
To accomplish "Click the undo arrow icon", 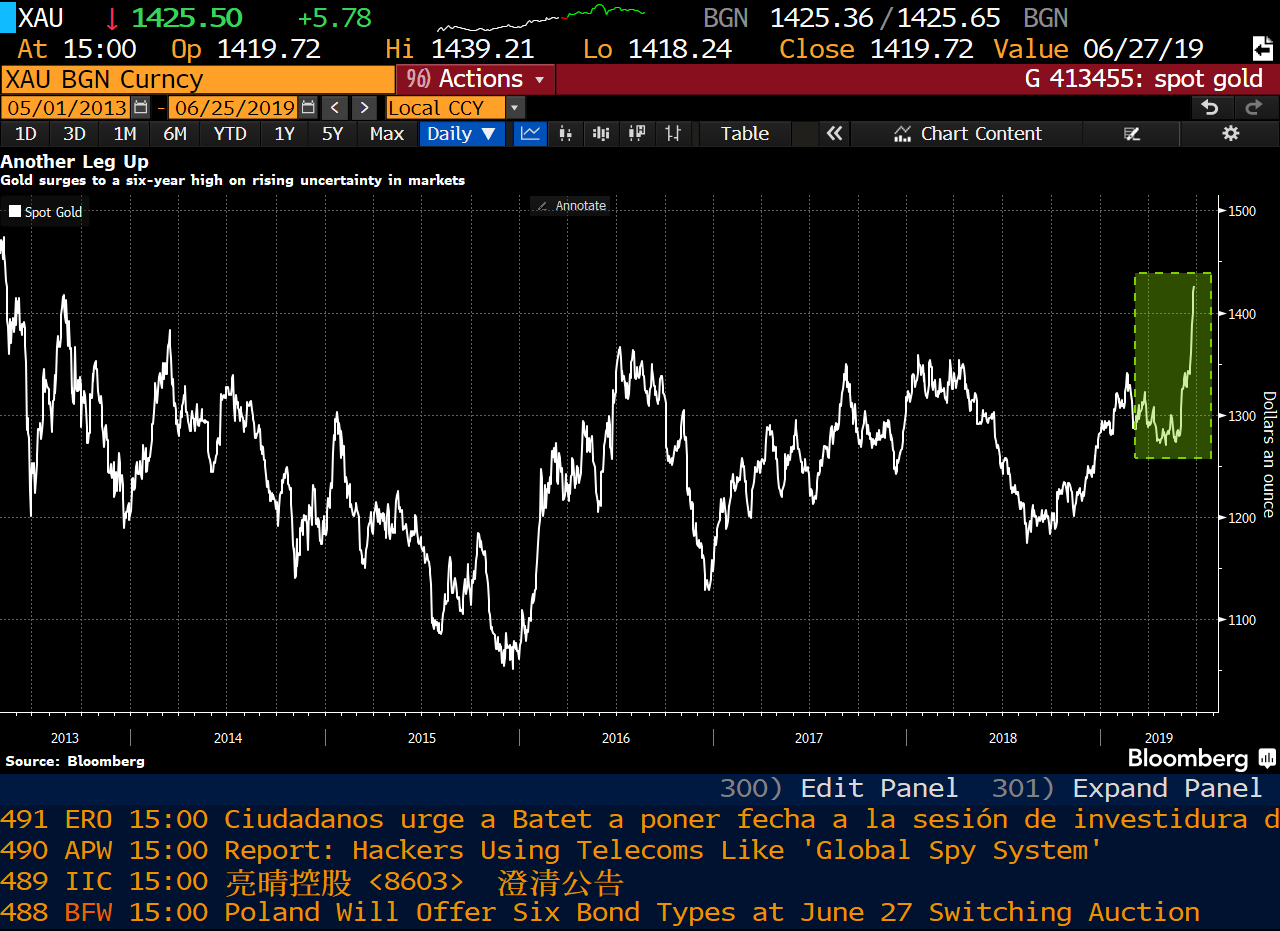I will click(1210, 108).
